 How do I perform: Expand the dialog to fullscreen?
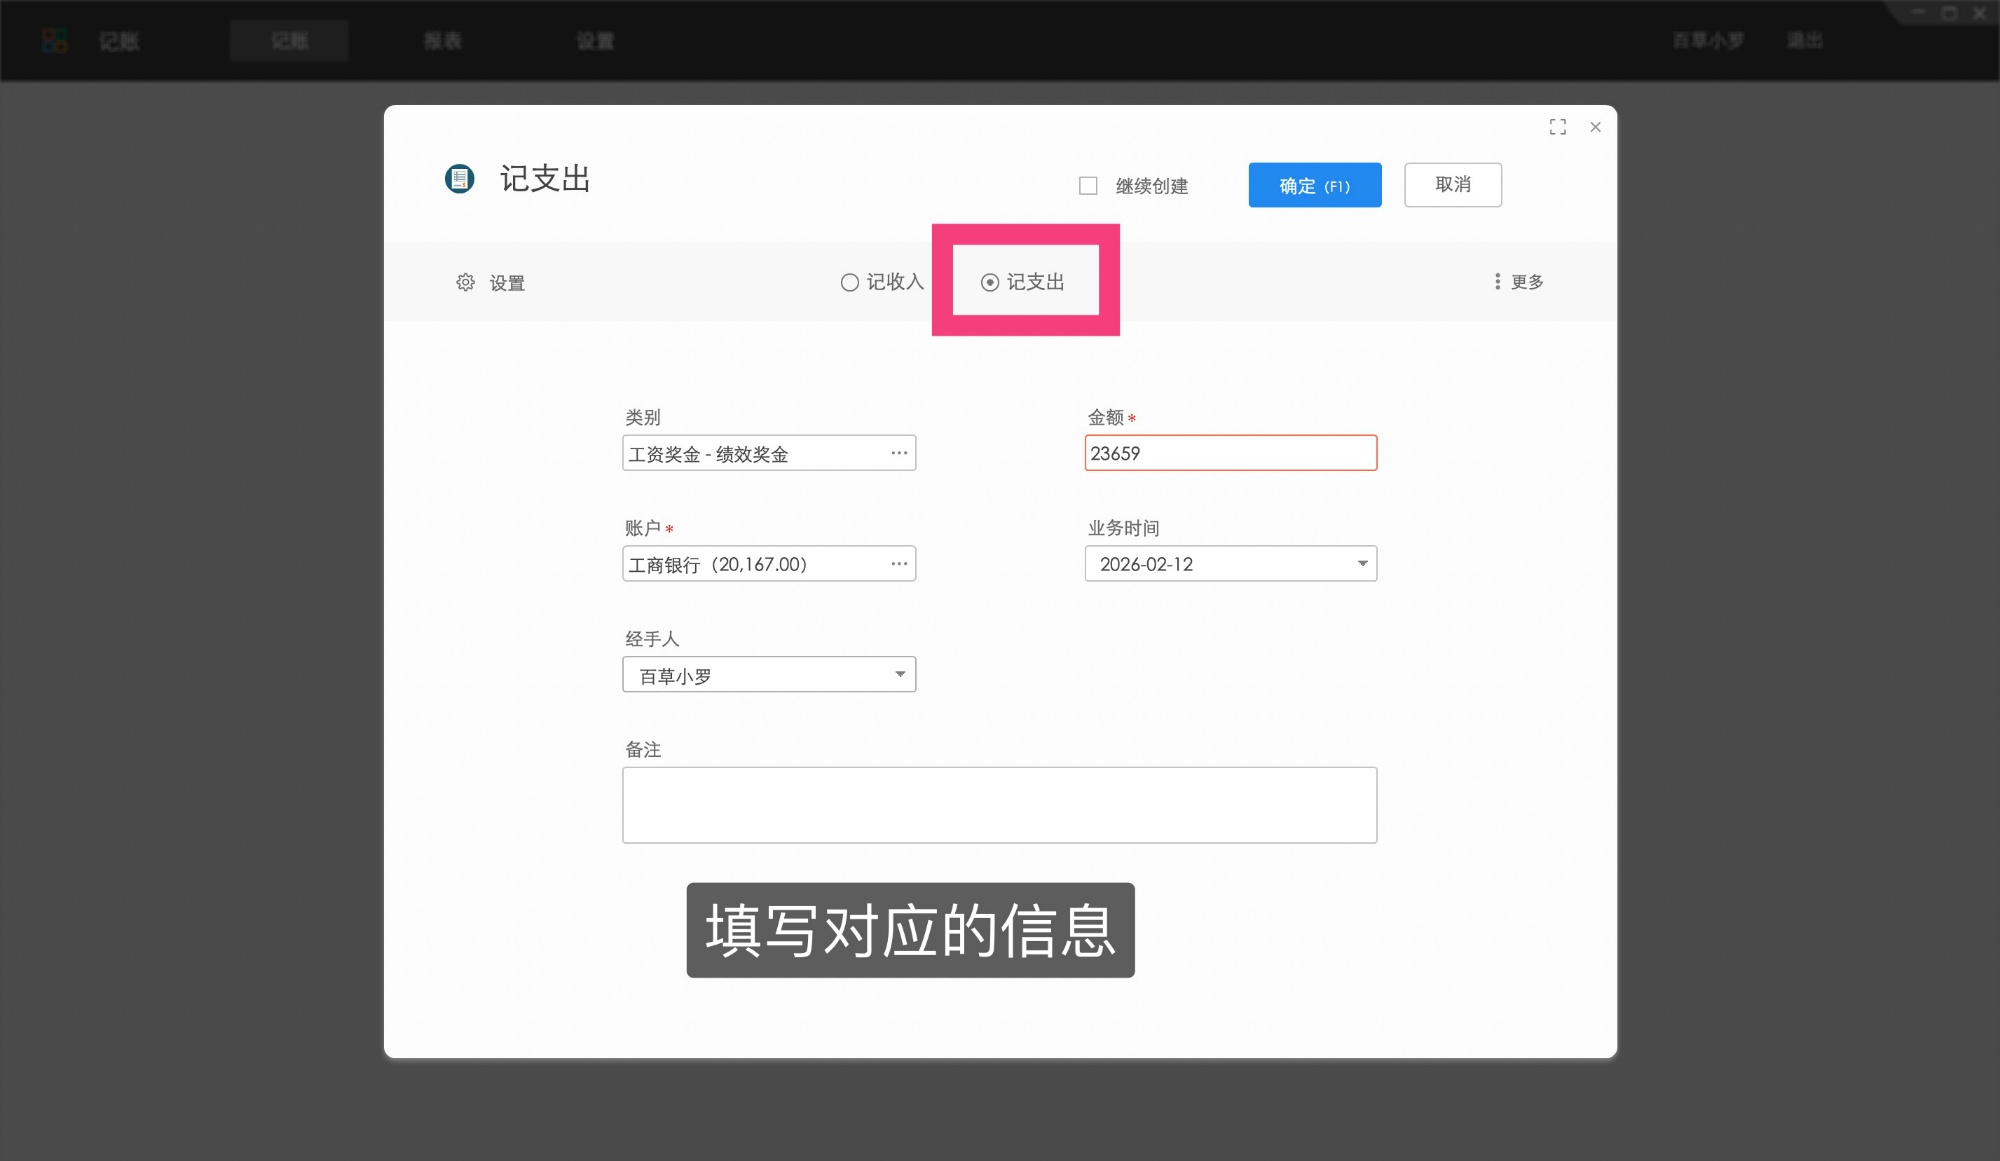click(x=1558, y=127)
